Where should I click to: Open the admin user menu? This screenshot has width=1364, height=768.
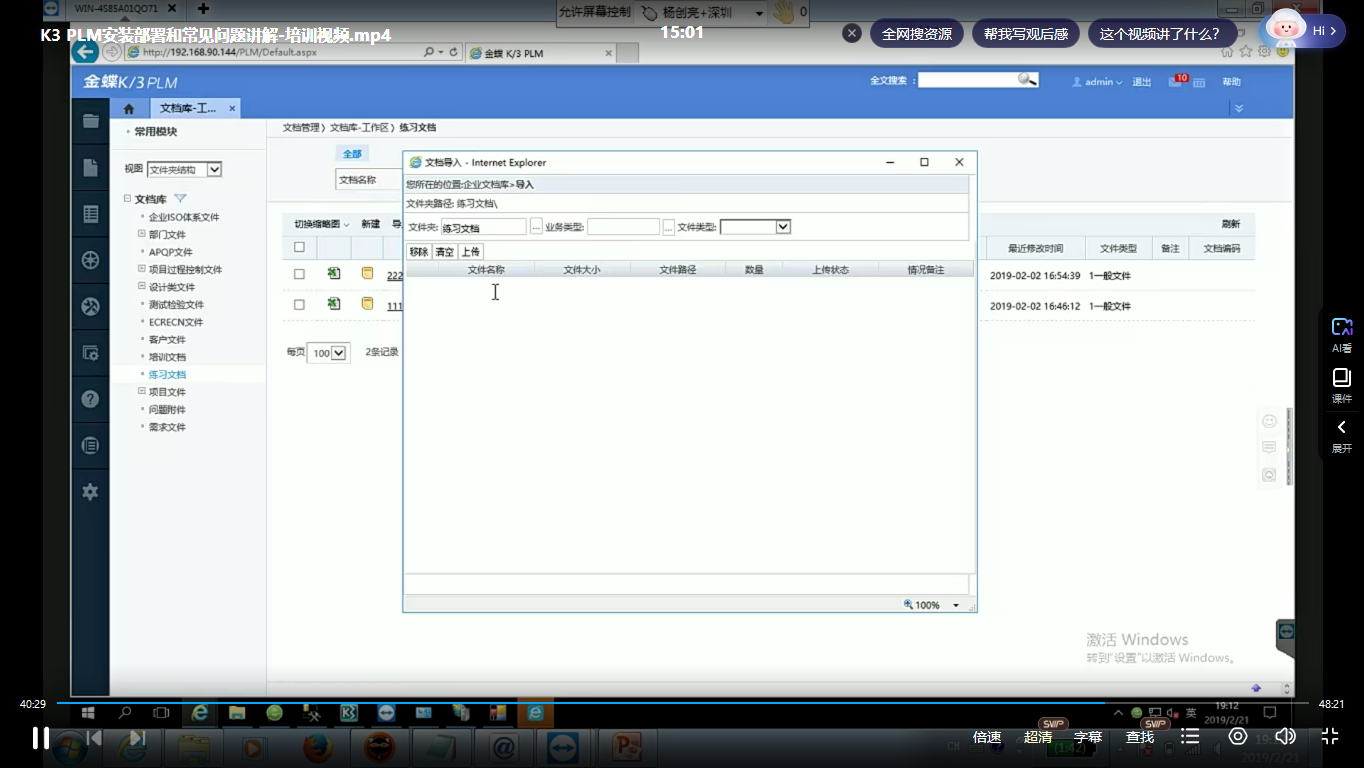click(x=1097, y=82)
